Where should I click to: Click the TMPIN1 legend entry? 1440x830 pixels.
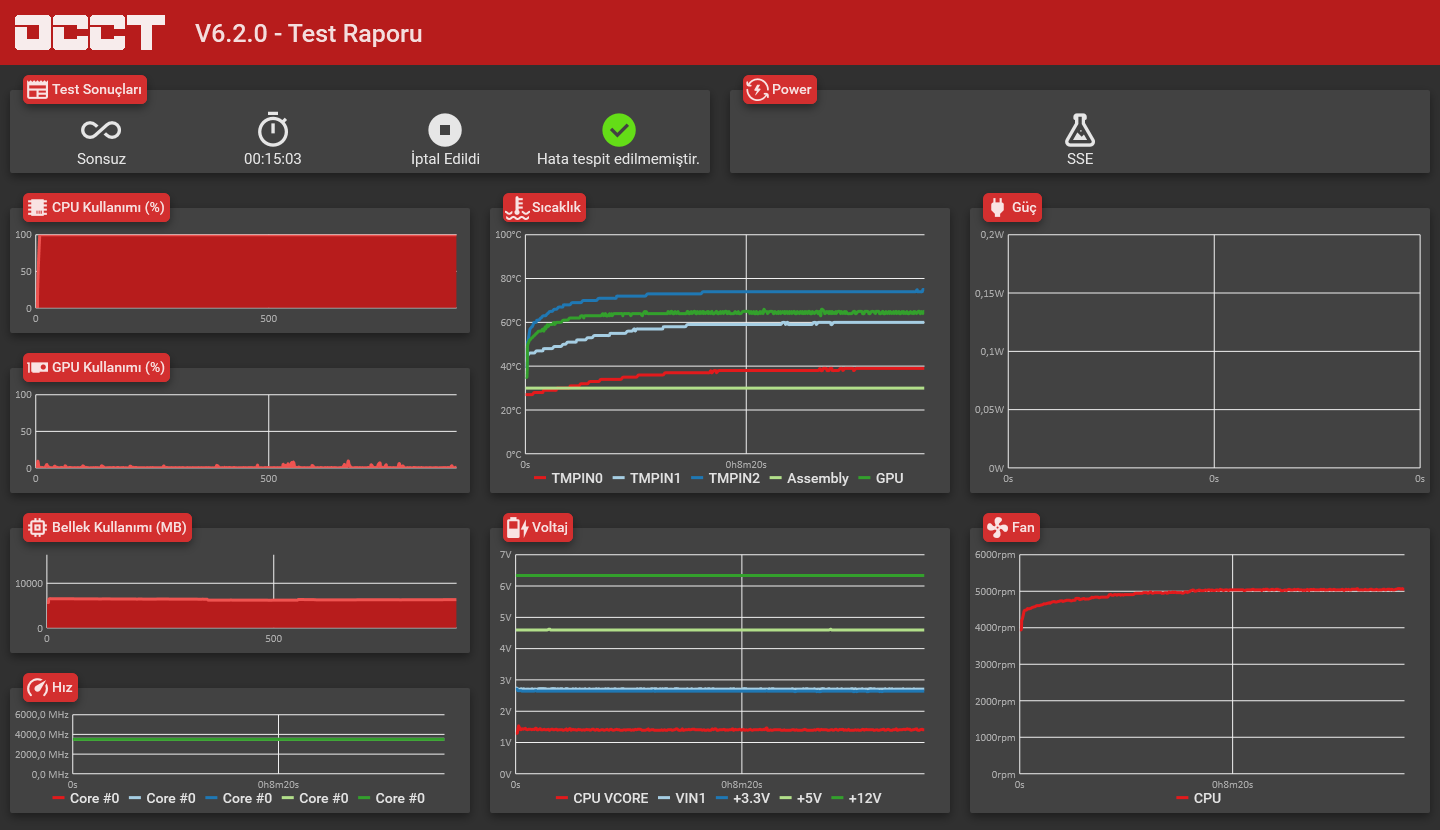click(646, 479)
